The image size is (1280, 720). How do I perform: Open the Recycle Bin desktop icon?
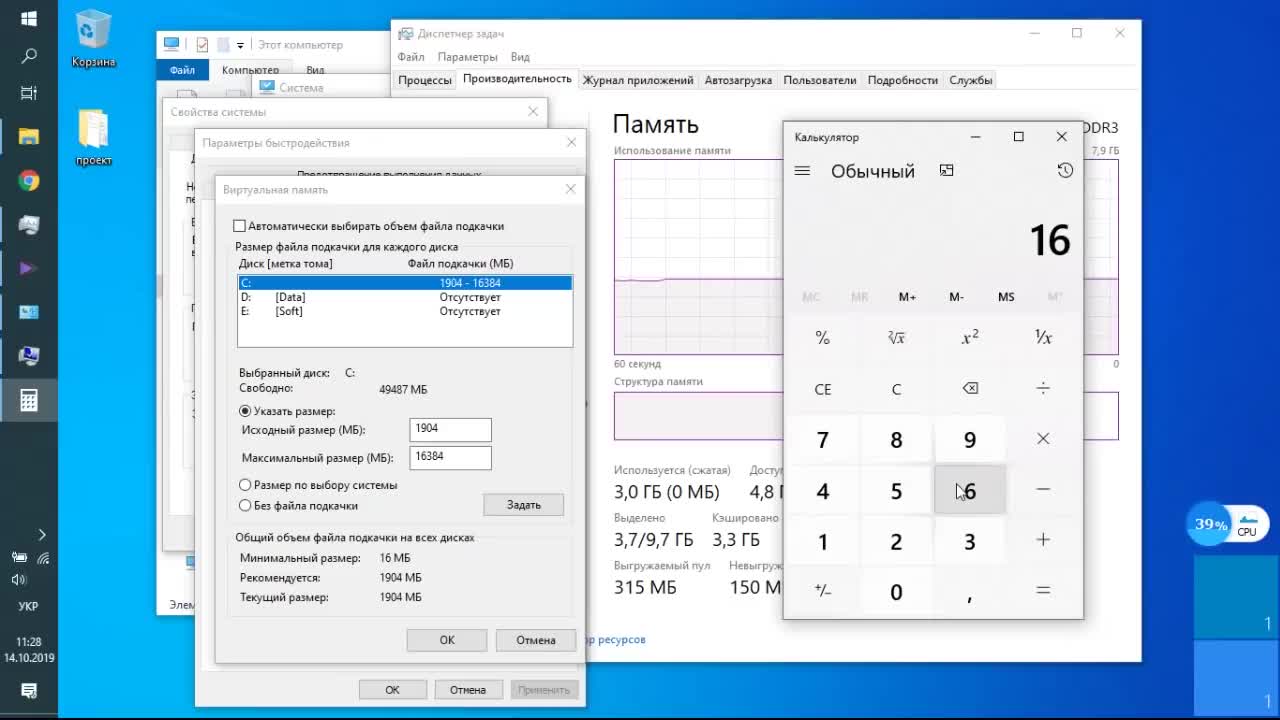point(93,39)
